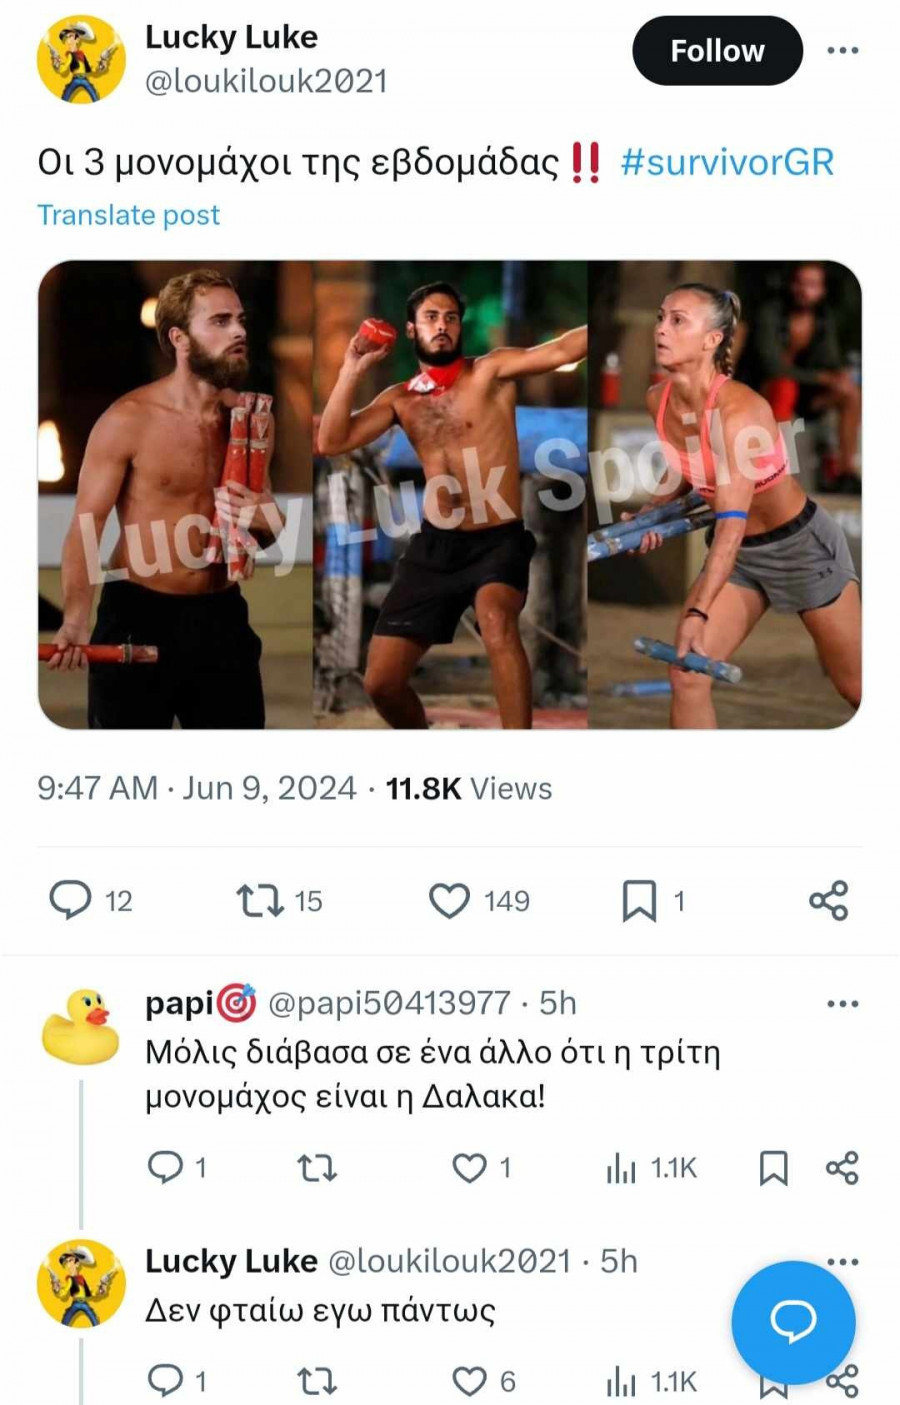The width and height of the screenshot is (900, 1405).
Task: Like the main post with 149 likes
Action: [449, 900]
